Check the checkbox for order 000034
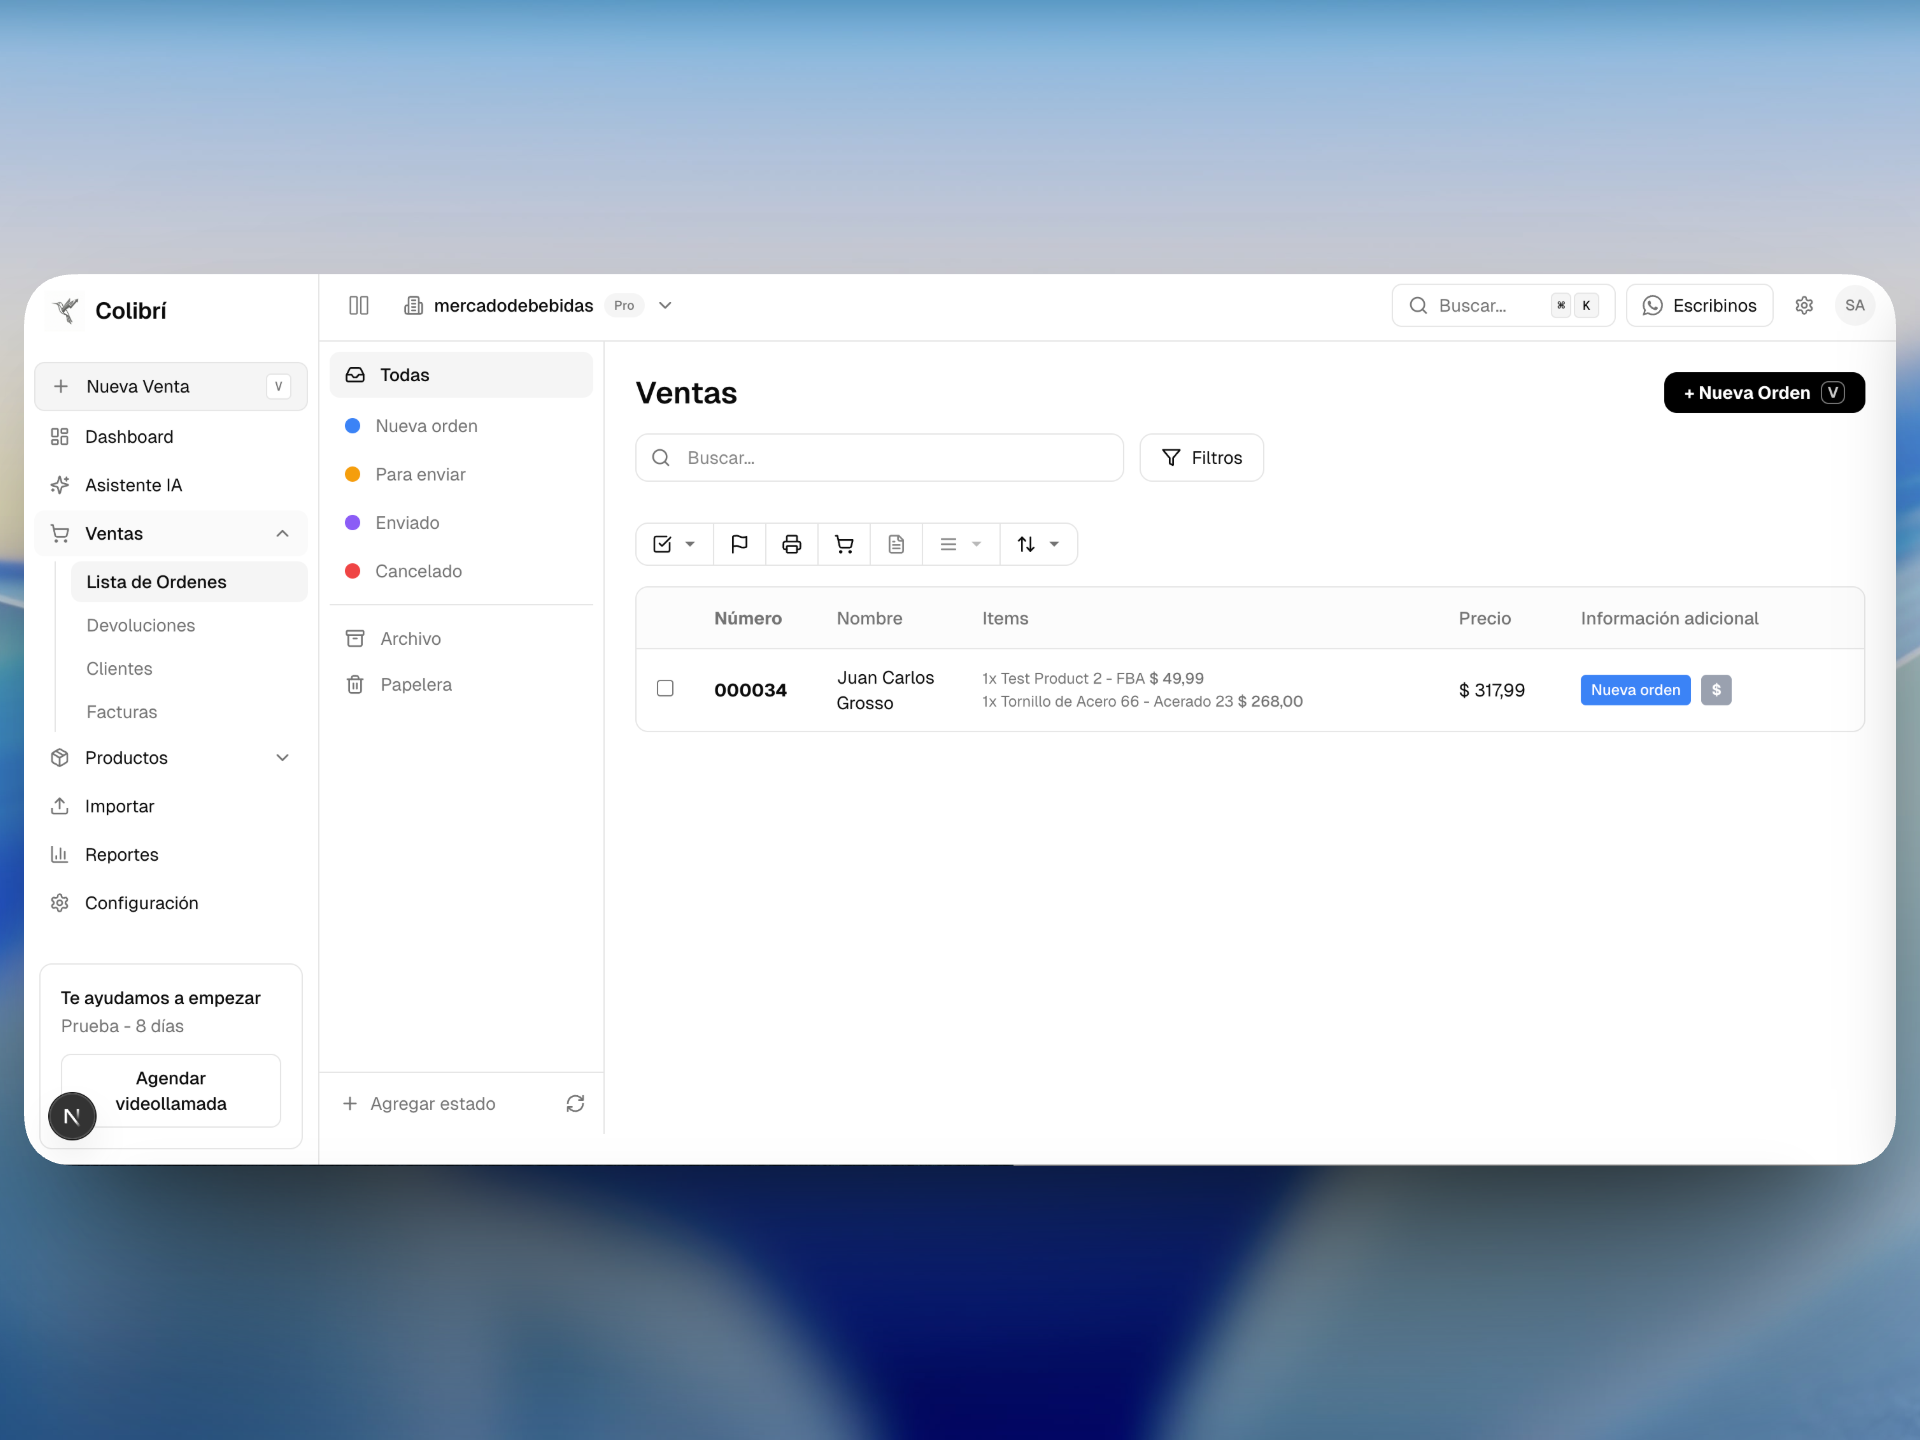1920x1440 pixels. [665, 688]
